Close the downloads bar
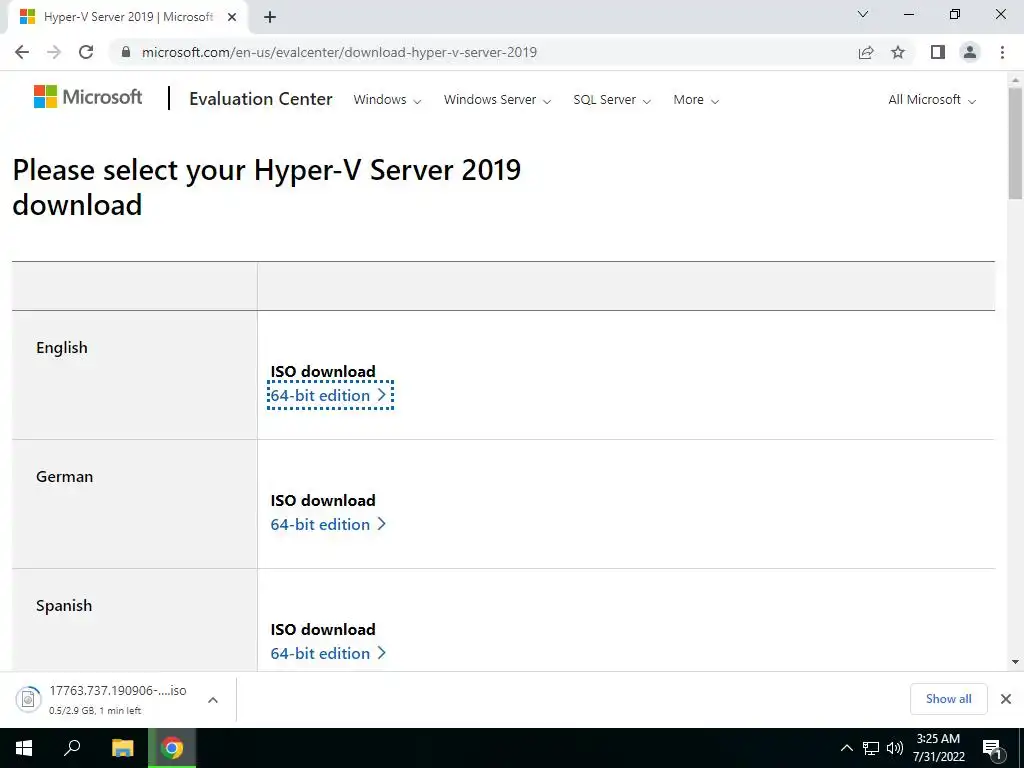1024x768 pixels. tap(1006, 699)
